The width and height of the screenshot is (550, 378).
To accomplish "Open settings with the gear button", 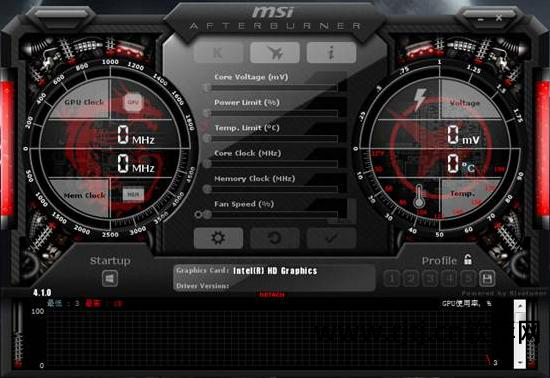I will coord(218,238).
